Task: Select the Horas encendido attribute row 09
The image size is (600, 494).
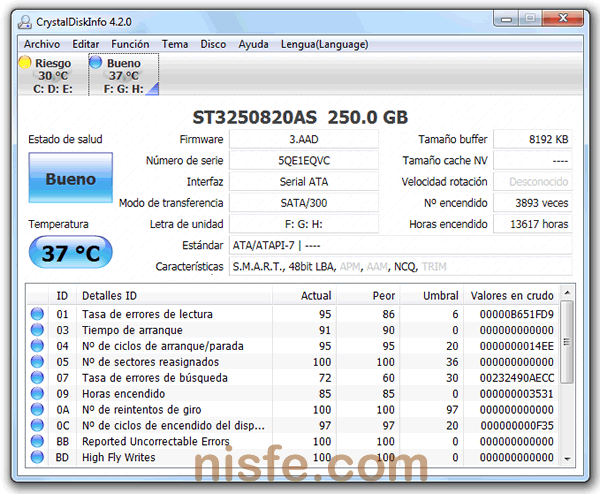Action: click(x=293, y=393)
